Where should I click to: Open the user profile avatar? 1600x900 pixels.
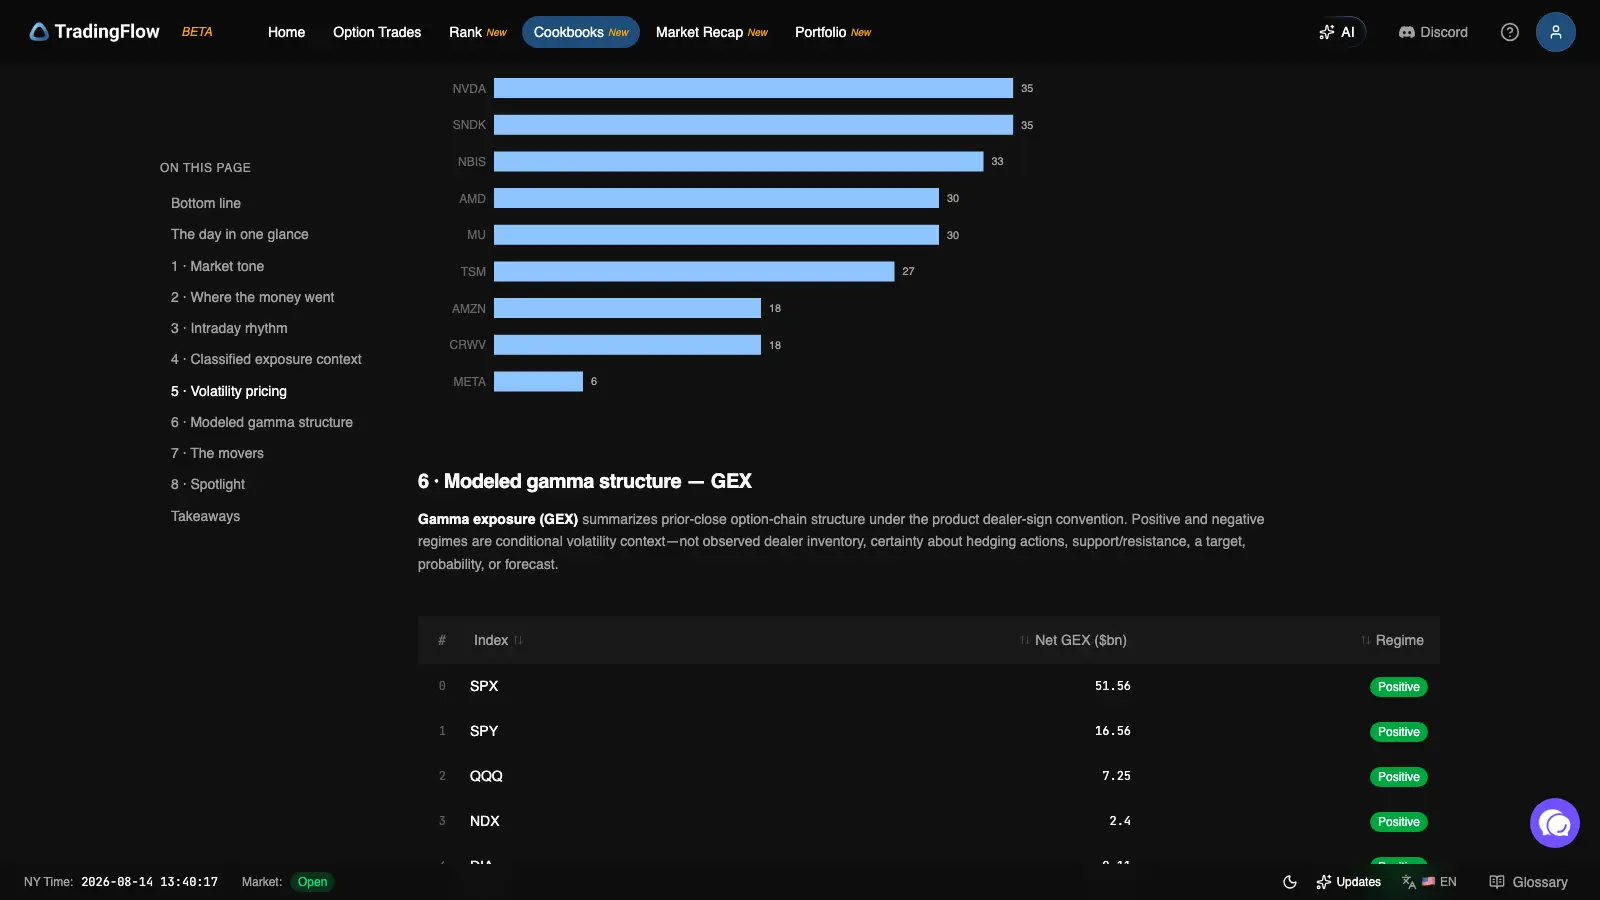[1556, 32]
